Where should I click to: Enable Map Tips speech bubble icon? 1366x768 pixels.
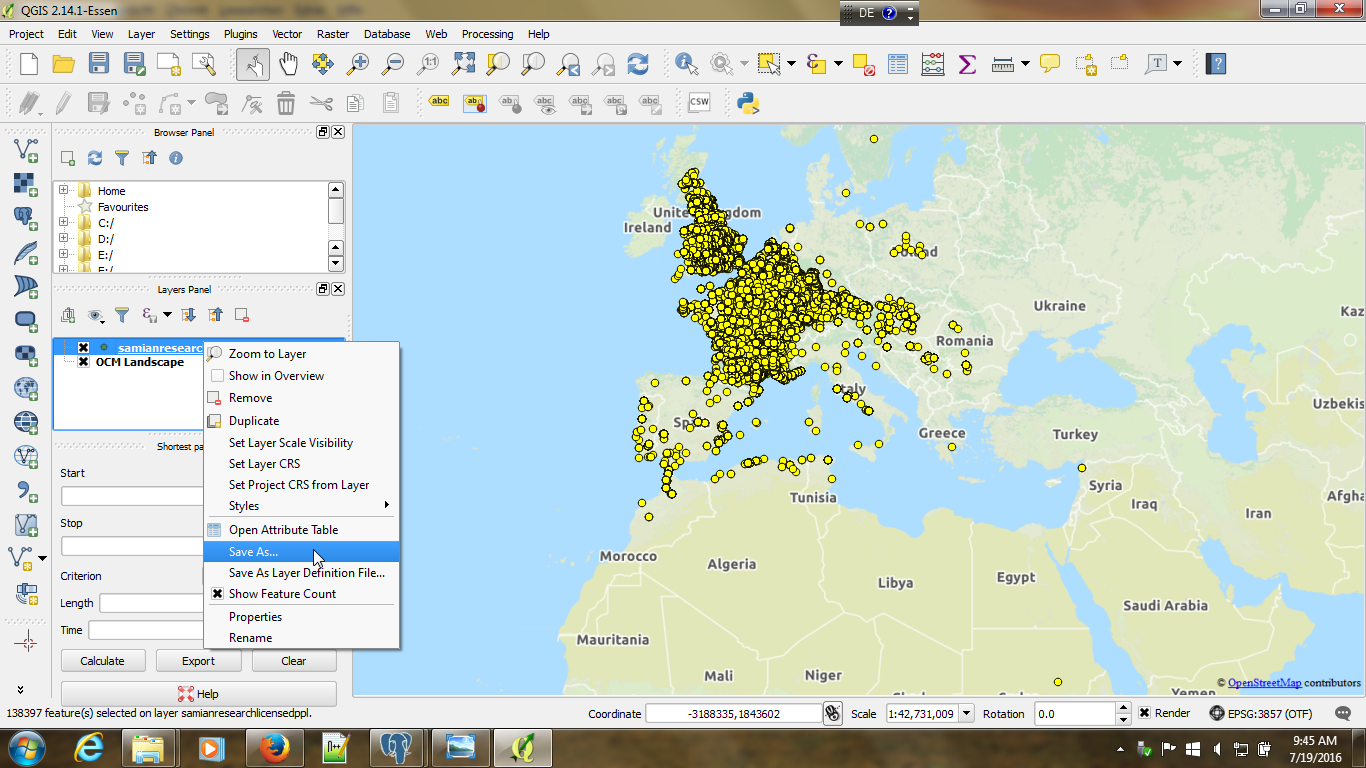point(1050,64)
